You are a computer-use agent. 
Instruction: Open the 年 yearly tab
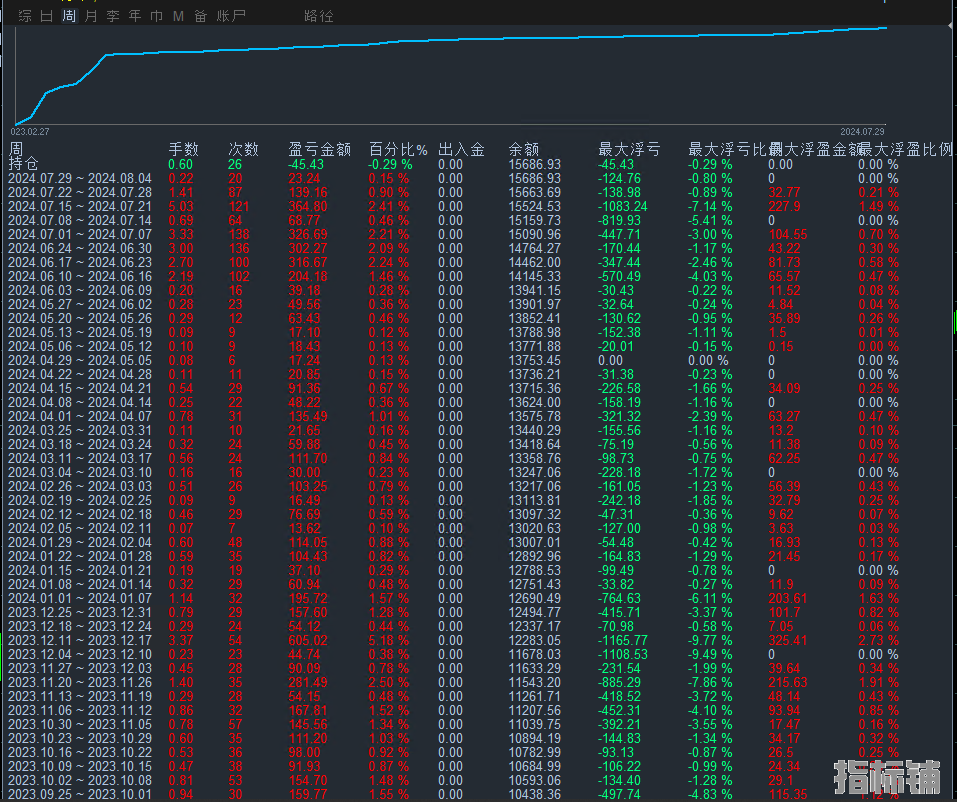(x=135, y=16)
